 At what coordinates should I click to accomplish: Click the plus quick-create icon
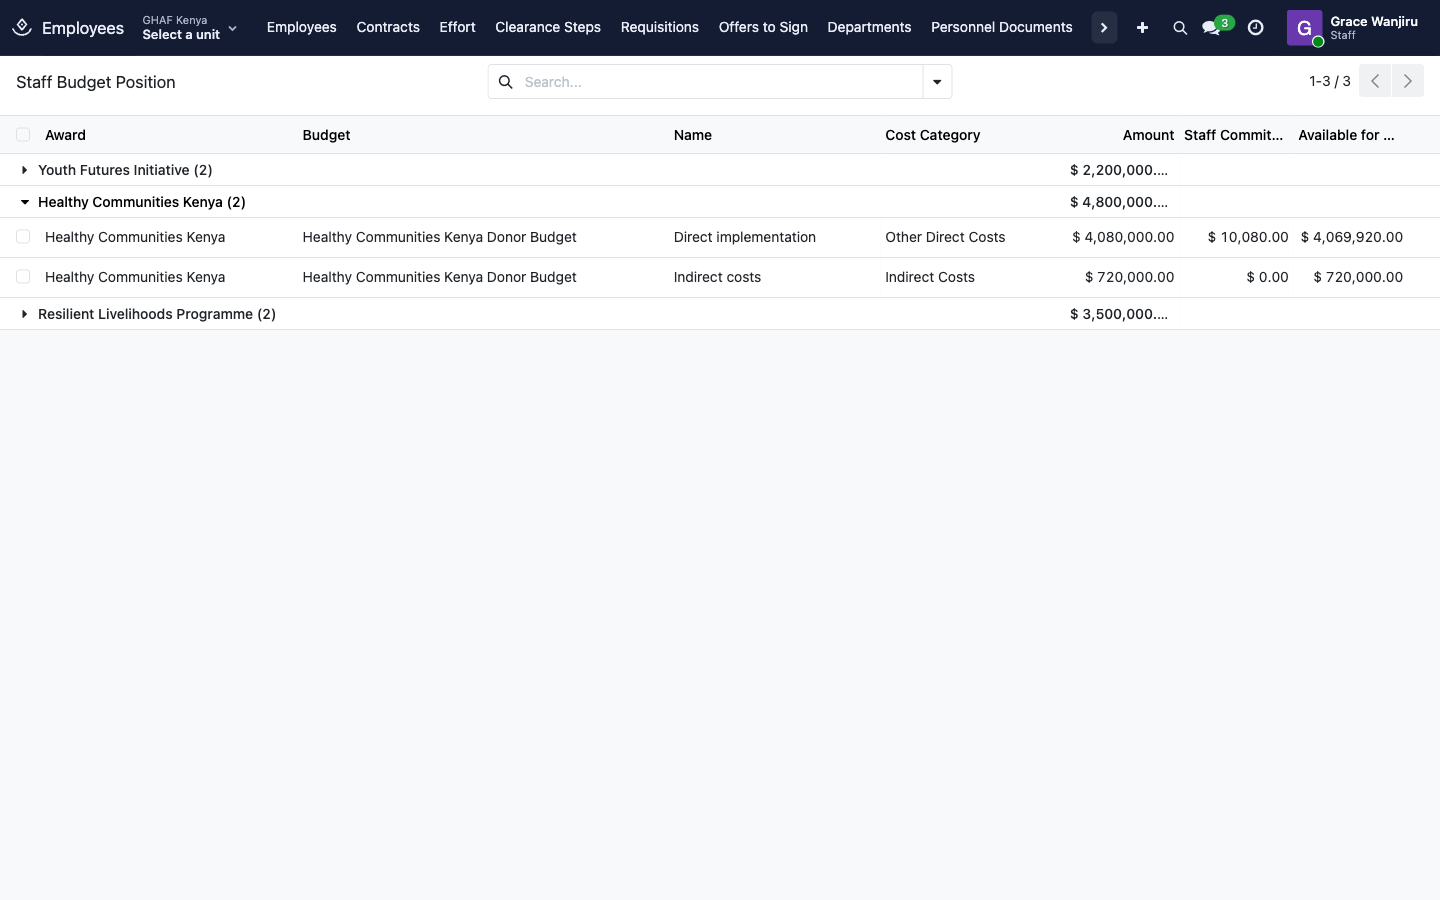pyautogui.click(x=1142, y=28)
